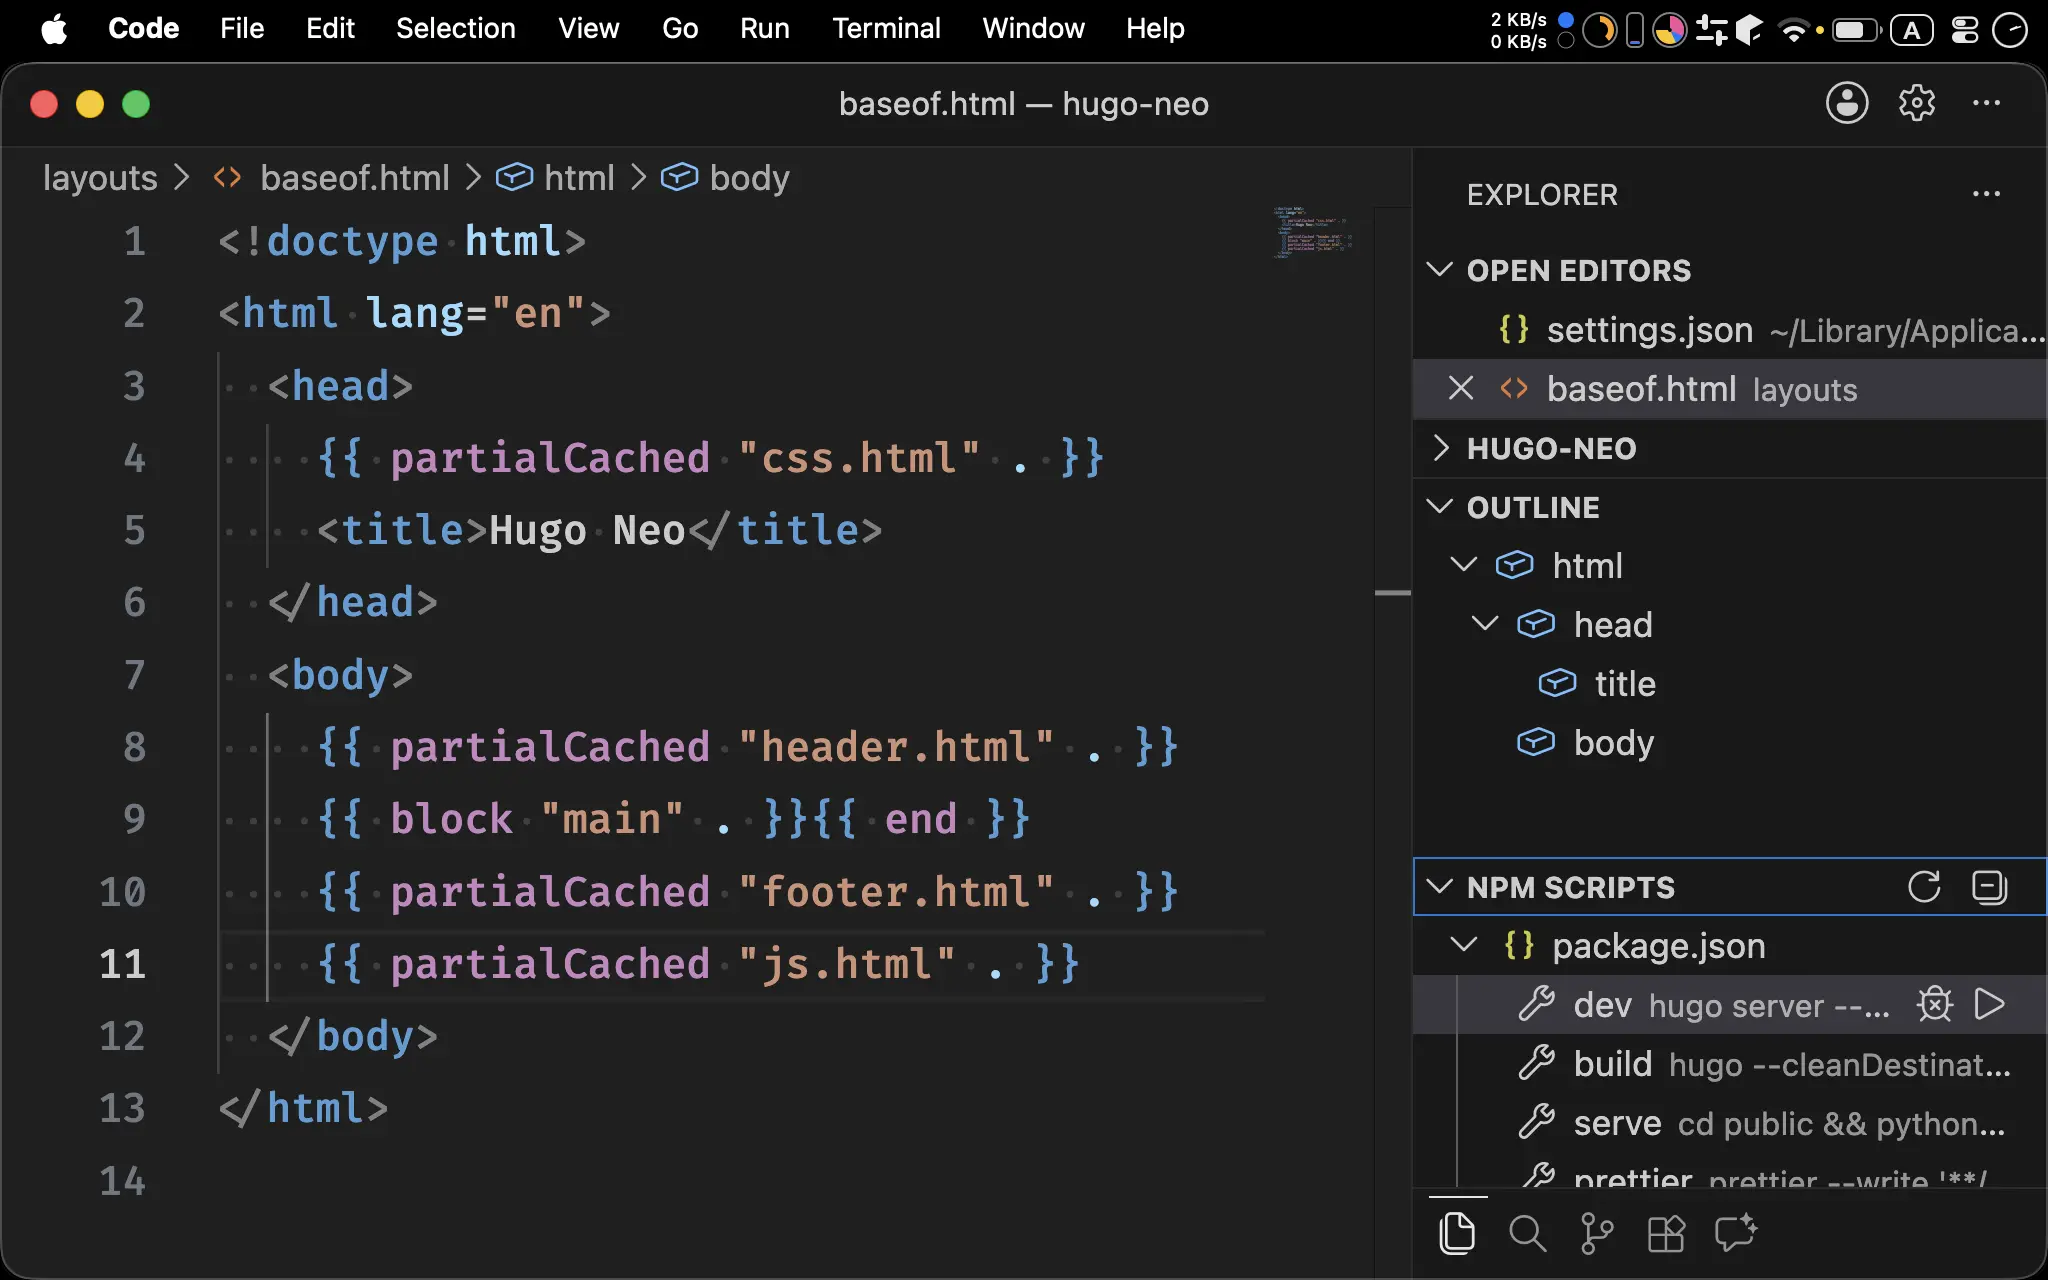The width and height of the screenshot is (2048, 1280).
Task: Click the network speed indicator in menu bar
Action: click(x=1518, y=30)
